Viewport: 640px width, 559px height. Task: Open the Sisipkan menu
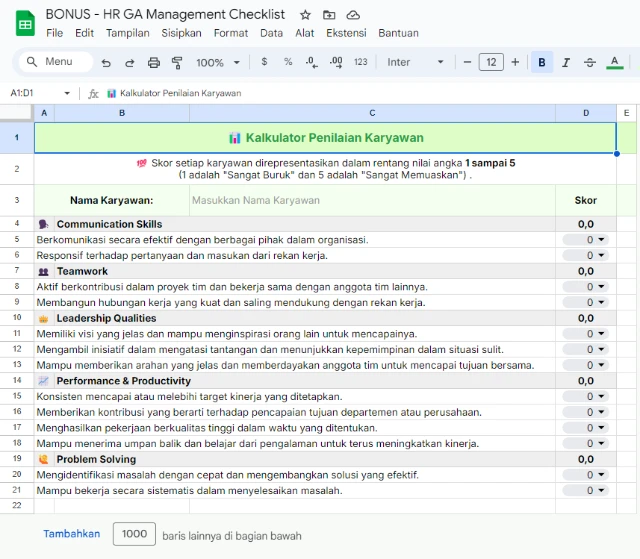click(x=181, y=33)
